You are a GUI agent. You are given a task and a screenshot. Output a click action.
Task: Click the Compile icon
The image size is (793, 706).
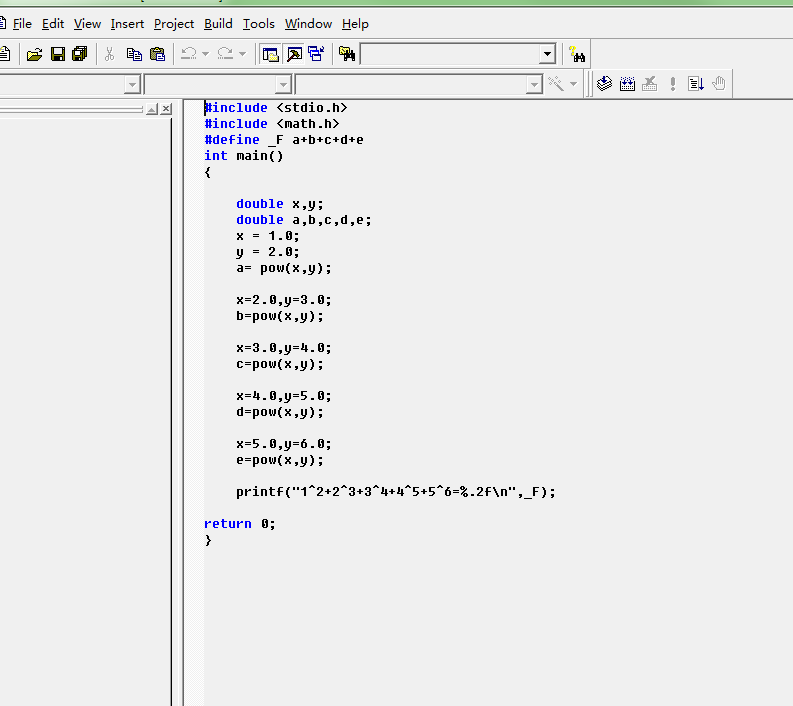click(x=604, y=83)
